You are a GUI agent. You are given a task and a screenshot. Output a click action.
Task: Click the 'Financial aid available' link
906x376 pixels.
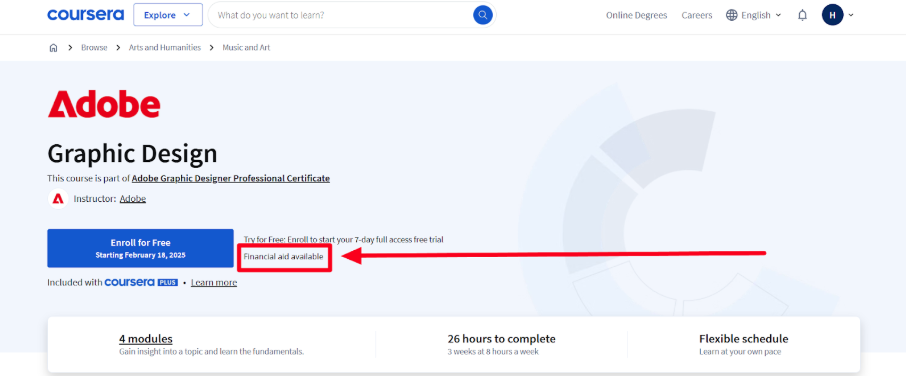tap(283, 256)
